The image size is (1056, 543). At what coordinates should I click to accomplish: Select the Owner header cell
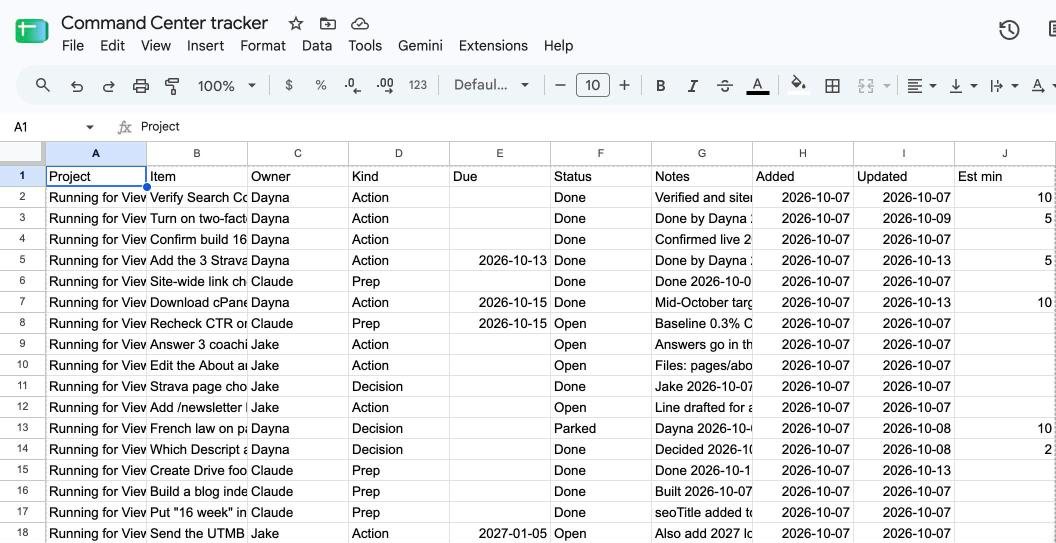298,177
